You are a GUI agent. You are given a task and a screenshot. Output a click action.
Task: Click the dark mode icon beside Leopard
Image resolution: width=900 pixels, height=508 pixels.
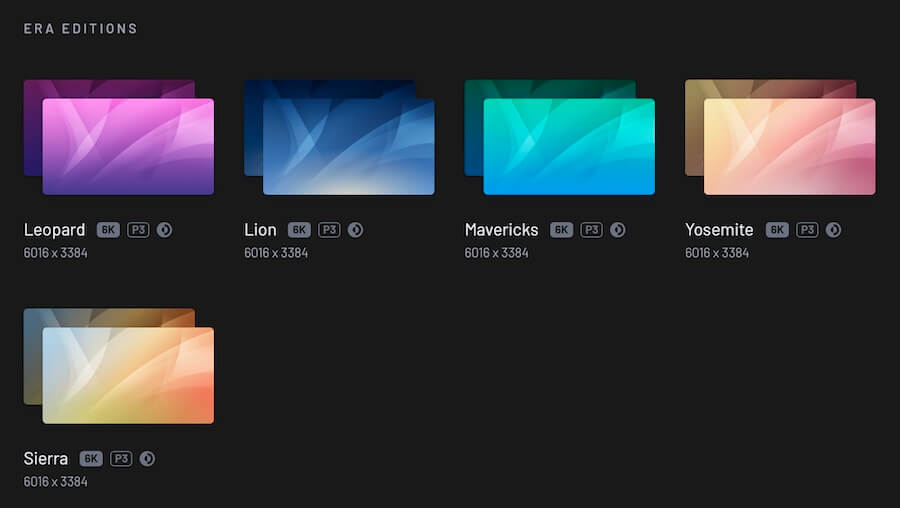pos(165,230)
